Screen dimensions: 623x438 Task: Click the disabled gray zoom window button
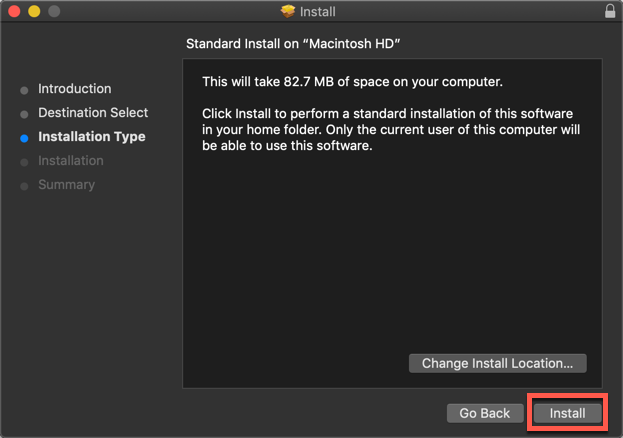tap(54, 12)
